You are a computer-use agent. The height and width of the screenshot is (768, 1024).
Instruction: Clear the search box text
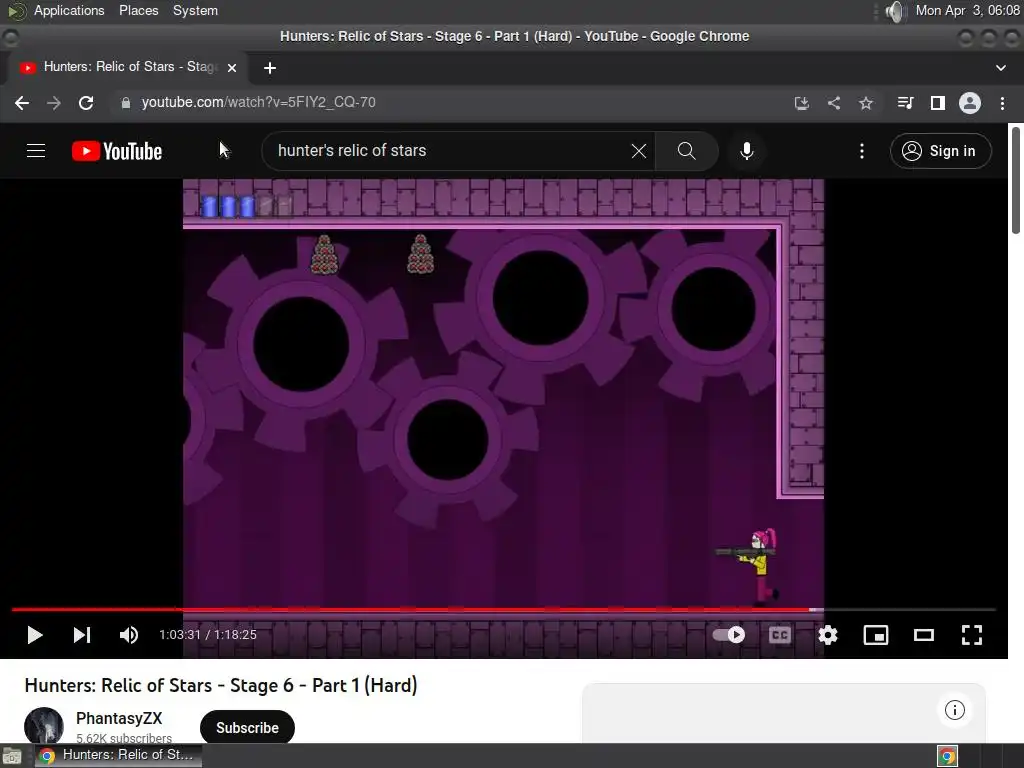pyautogui.click(x=639, y=151)
